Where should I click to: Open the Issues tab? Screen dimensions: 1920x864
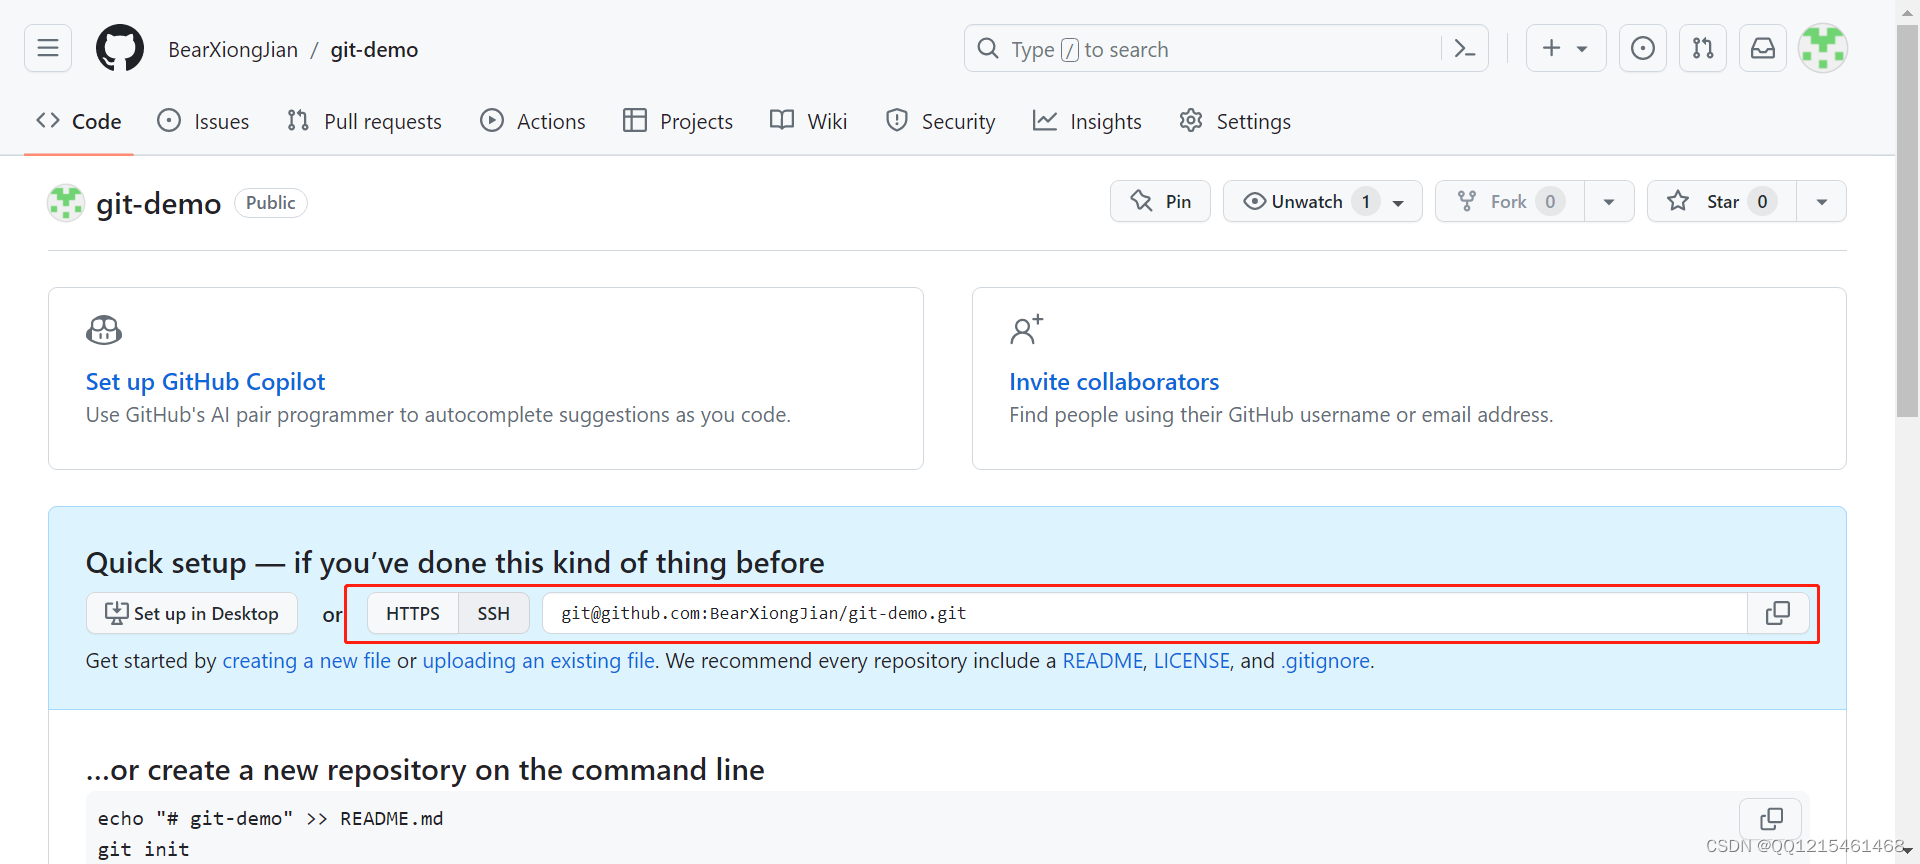tap(203, 121)
